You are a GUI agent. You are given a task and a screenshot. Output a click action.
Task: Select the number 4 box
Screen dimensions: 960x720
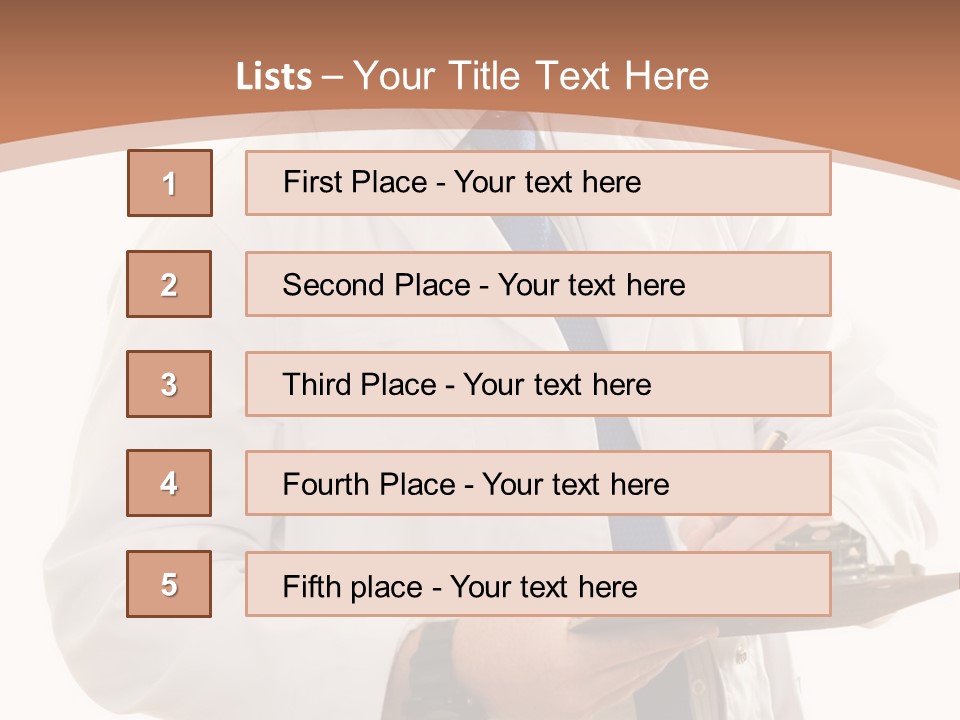coord(169,483)
